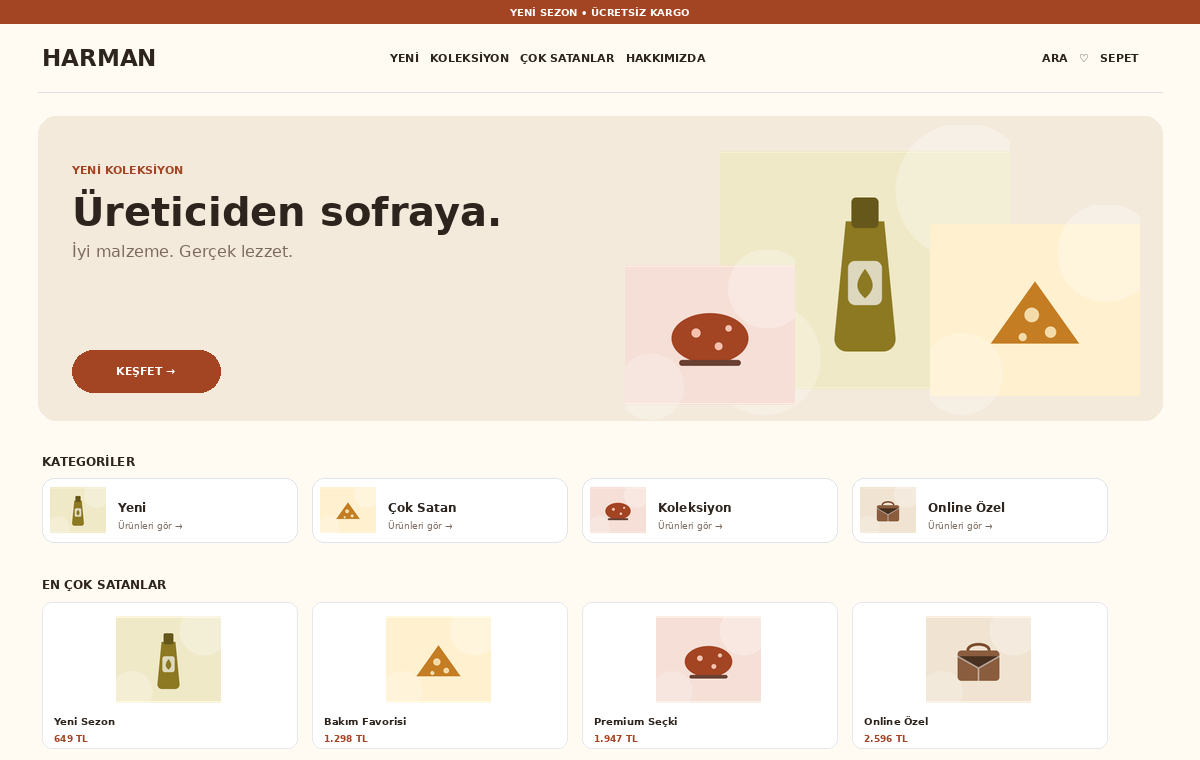Follow 'Ürünleri gör' under Koleksiyon
This screenshot has width=1200, height=760.
(x=690, y=526)
